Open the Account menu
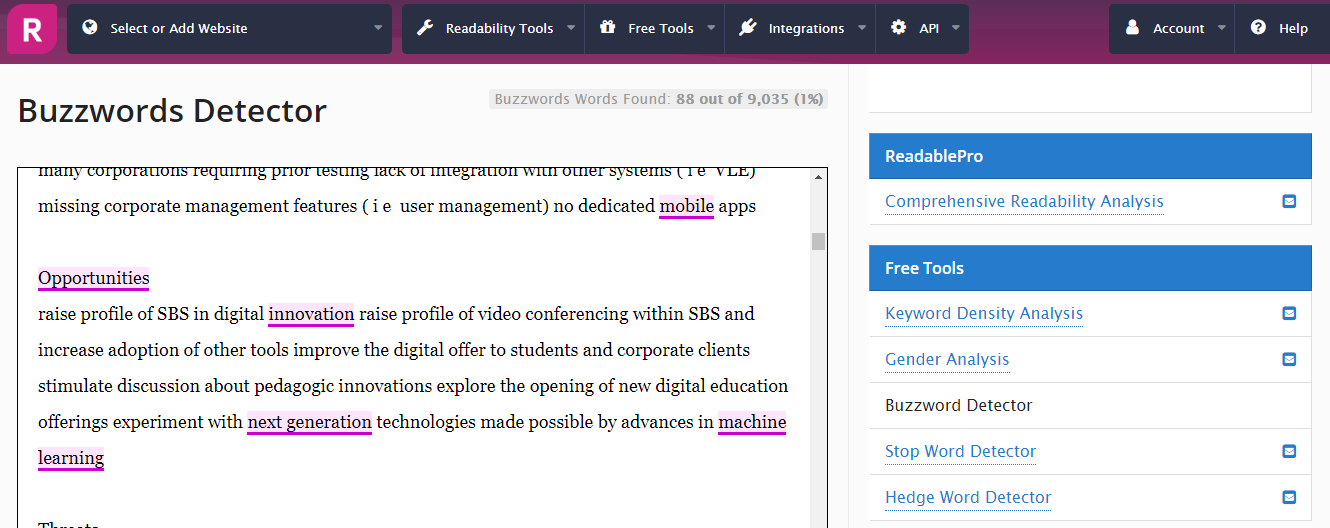Screen dimensions: 1330x528 (1171, 29)
